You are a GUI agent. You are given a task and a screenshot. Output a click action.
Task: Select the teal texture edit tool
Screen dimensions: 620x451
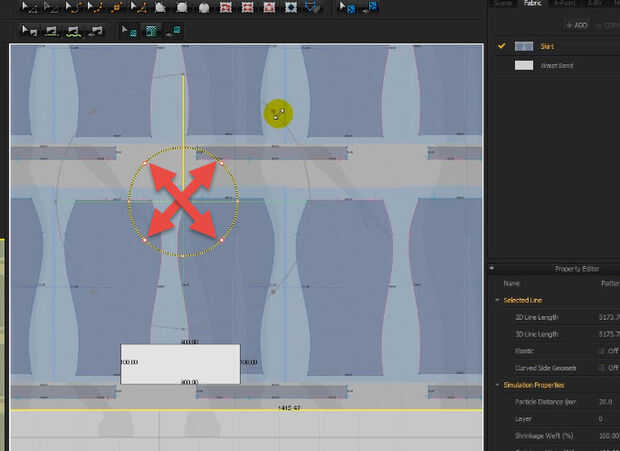tap(150, 31)
